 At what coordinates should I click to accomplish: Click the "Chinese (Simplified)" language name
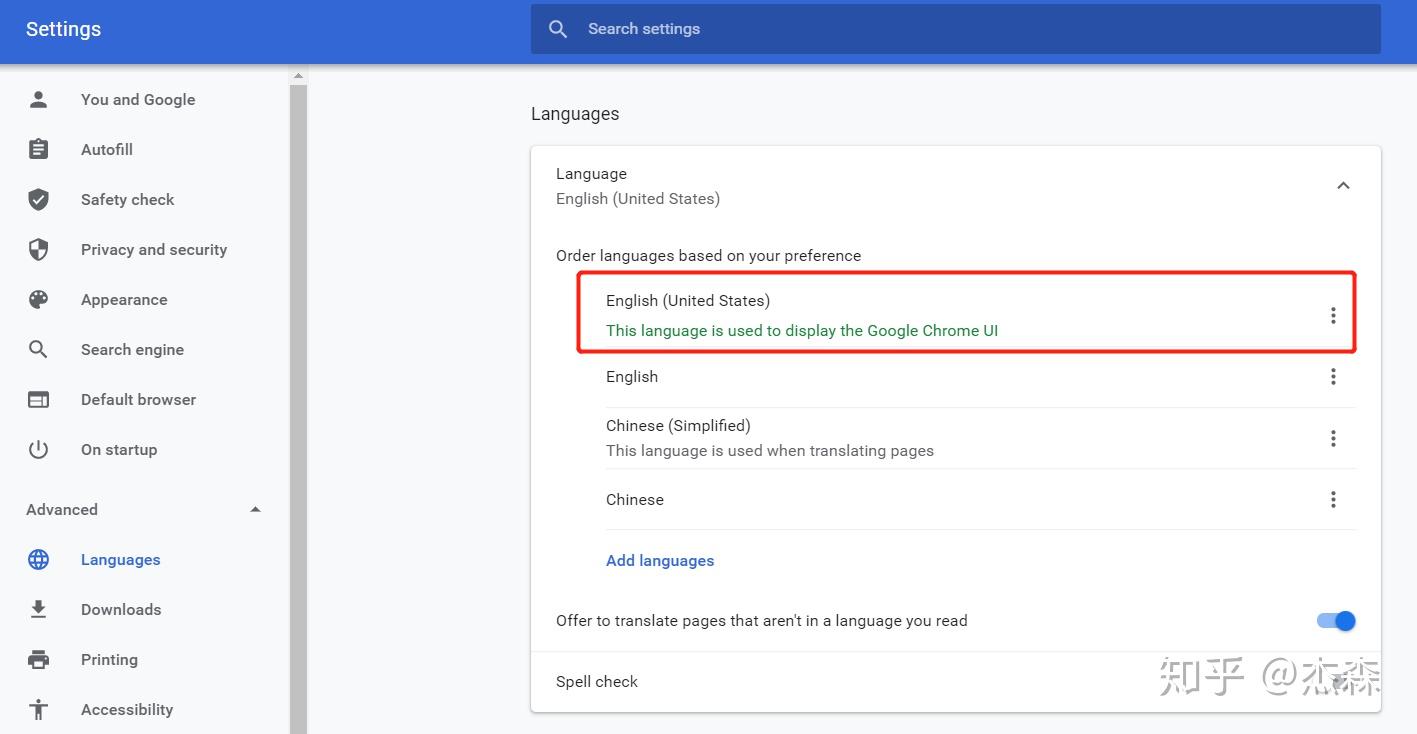point(678,425)
